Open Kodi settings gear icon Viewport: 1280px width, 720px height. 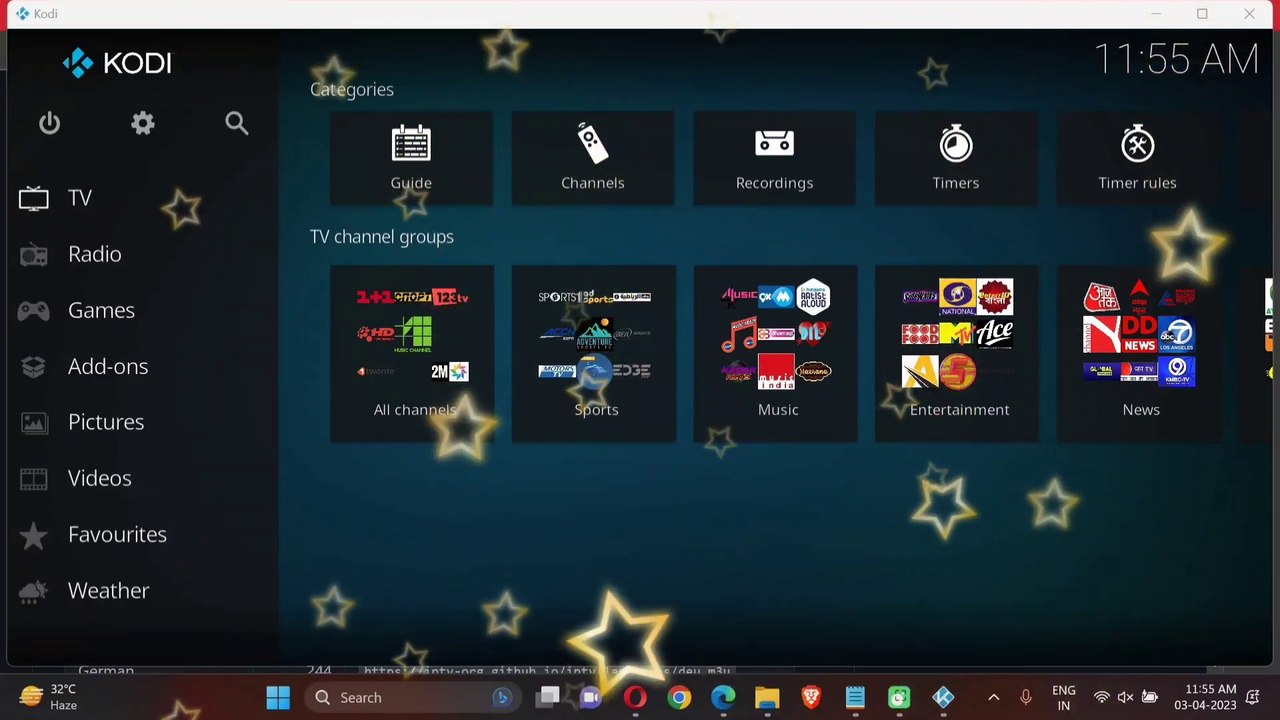coord(143,123)
